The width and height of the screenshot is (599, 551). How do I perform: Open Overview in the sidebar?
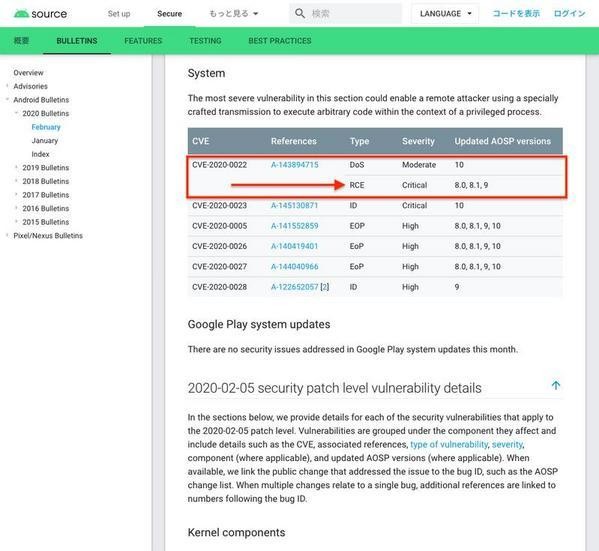tap(28, 73)
